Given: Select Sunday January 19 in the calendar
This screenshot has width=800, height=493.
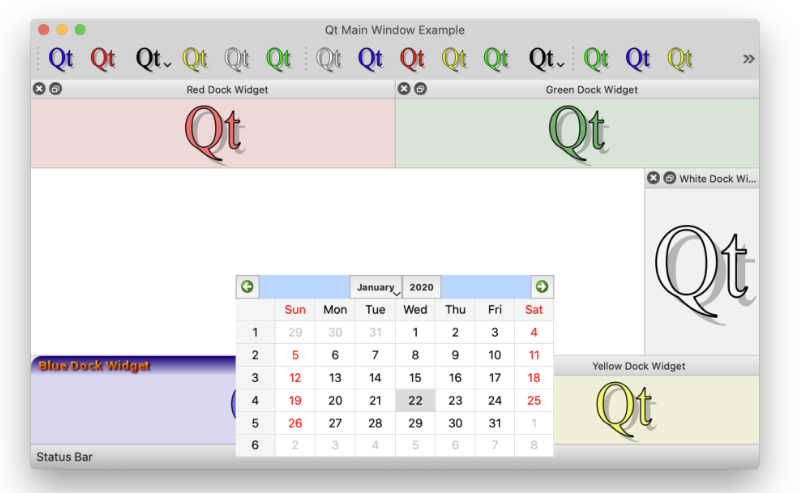Looking at the screenshot, I should [295, 401].
